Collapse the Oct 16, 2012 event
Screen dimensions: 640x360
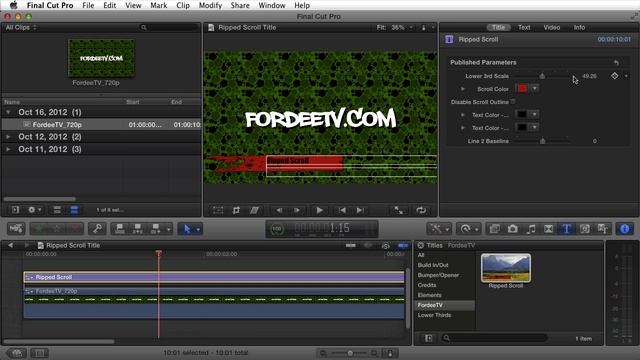coord(8,112)
